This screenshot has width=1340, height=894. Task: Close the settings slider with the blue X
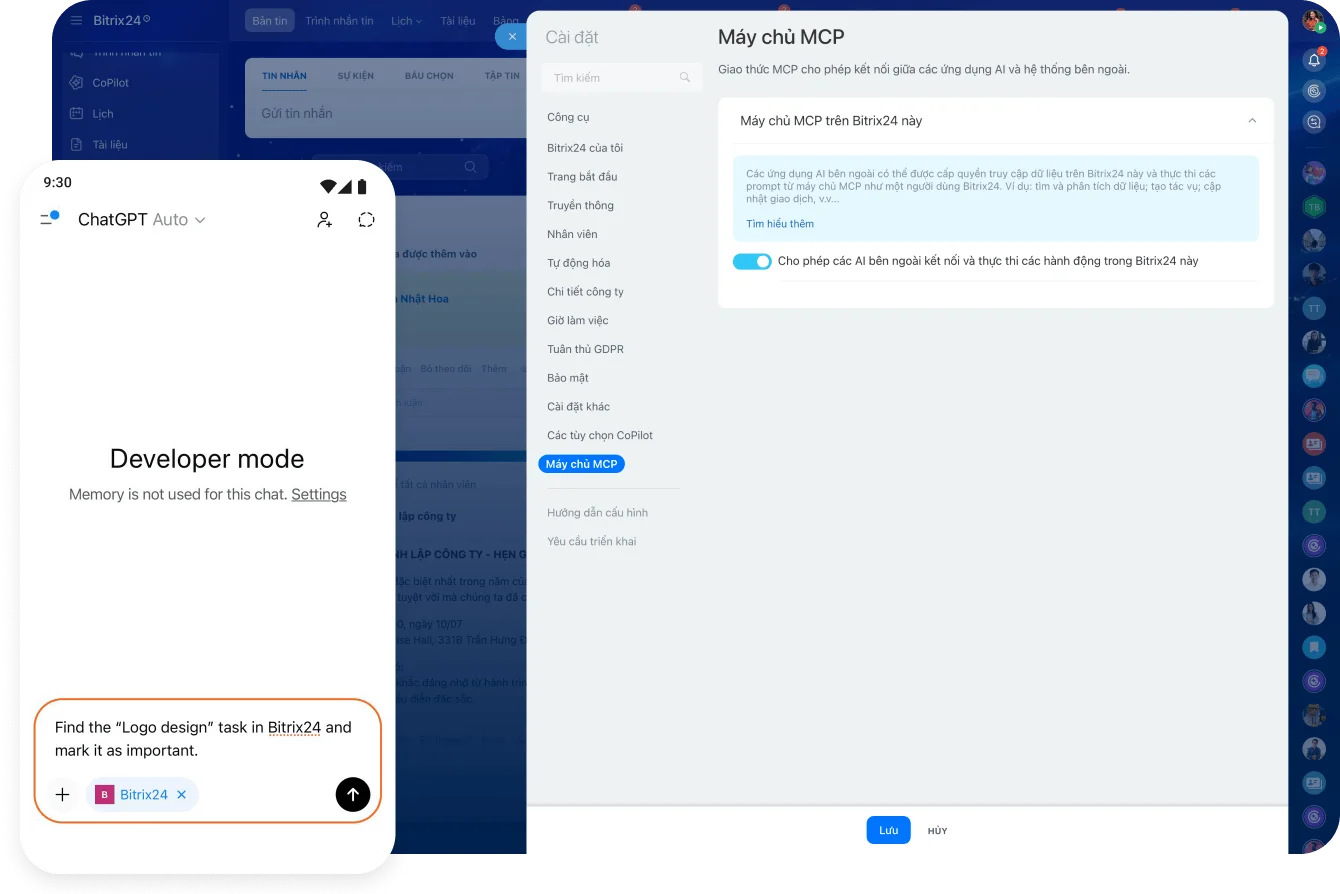512,36
